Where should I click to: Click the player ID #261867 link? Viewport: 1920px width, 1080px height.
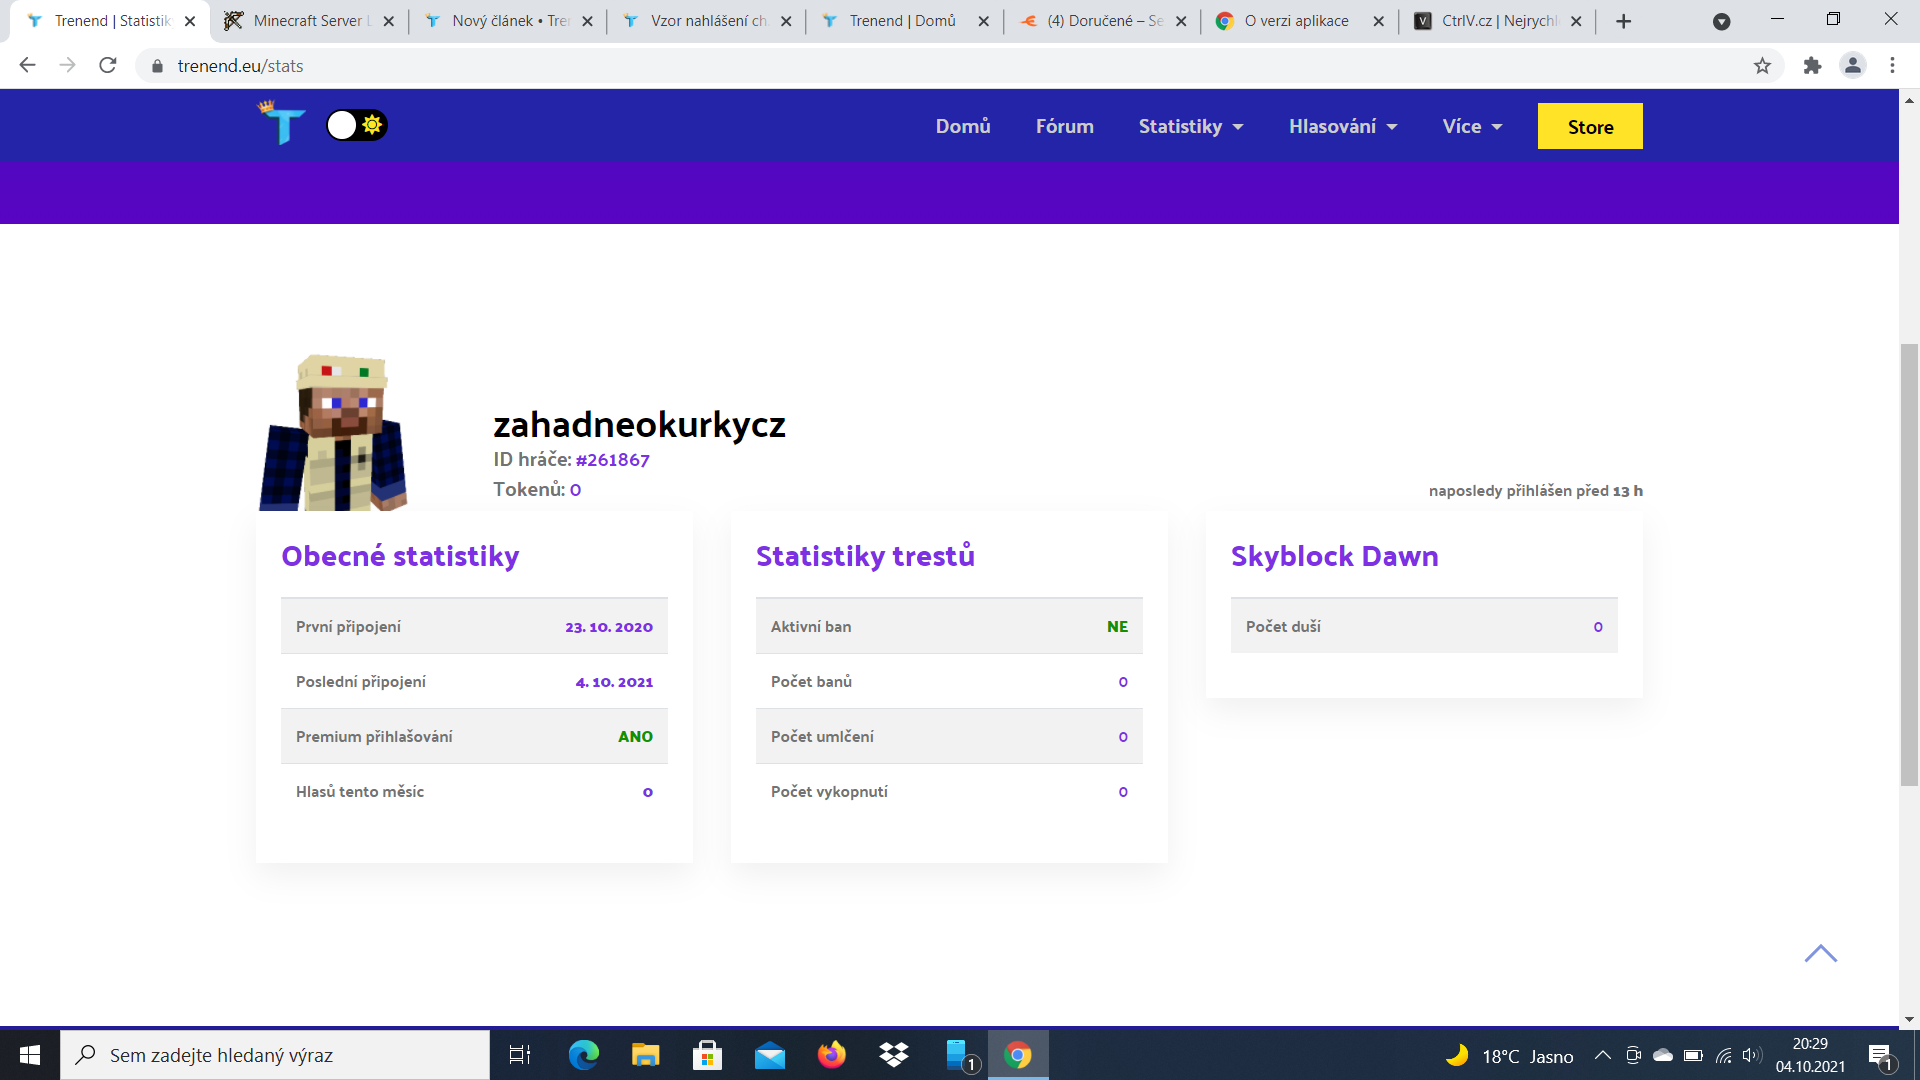pos(612,460)
